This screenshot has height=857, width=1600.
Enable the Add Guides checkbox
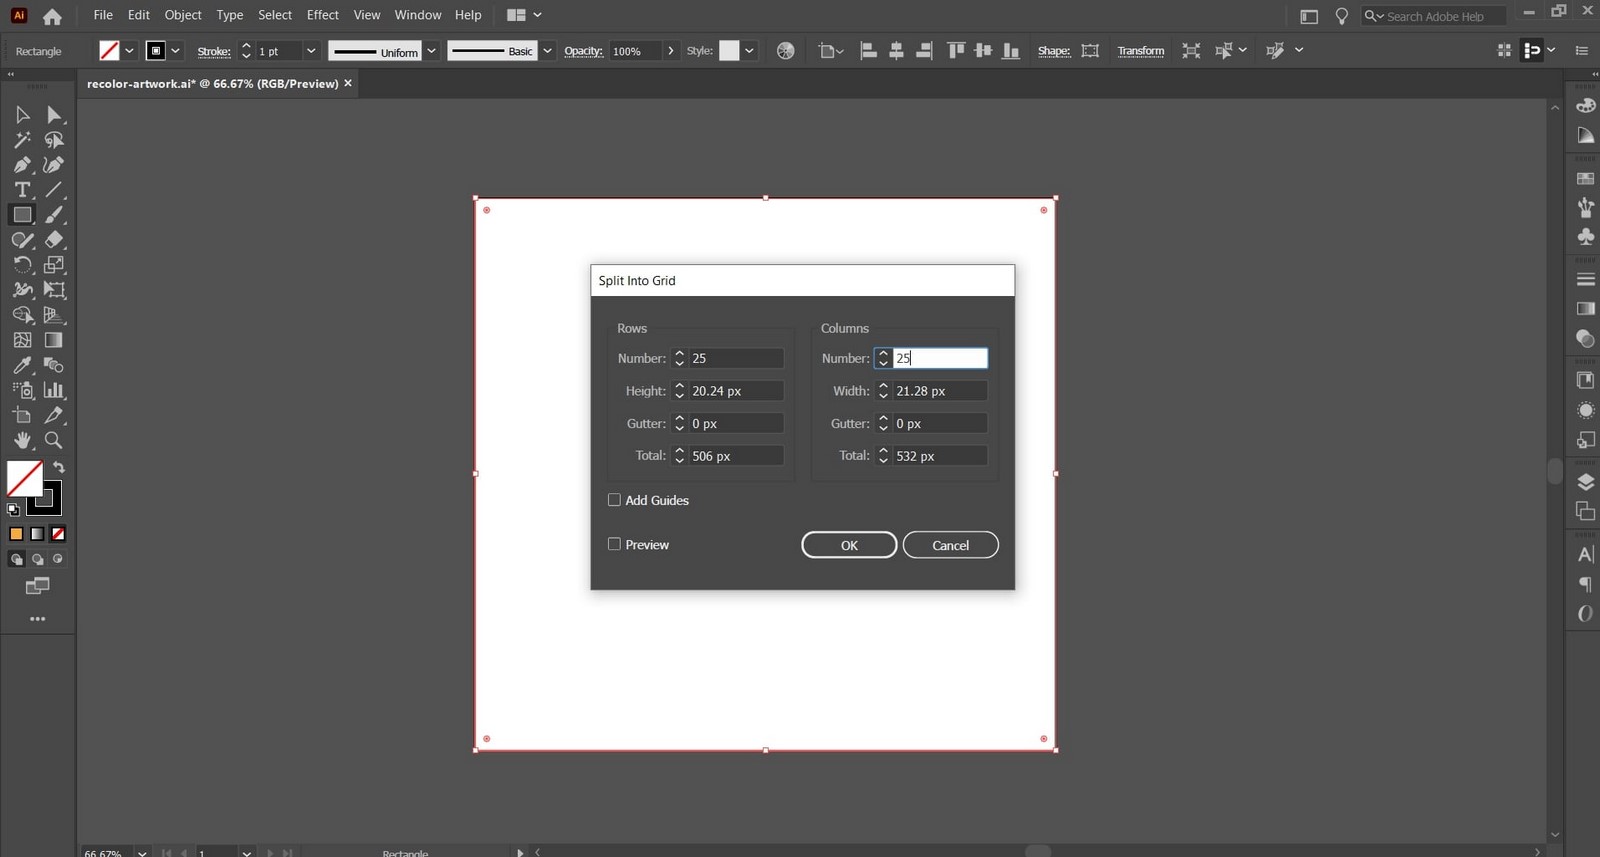click(x=614, y=500)
